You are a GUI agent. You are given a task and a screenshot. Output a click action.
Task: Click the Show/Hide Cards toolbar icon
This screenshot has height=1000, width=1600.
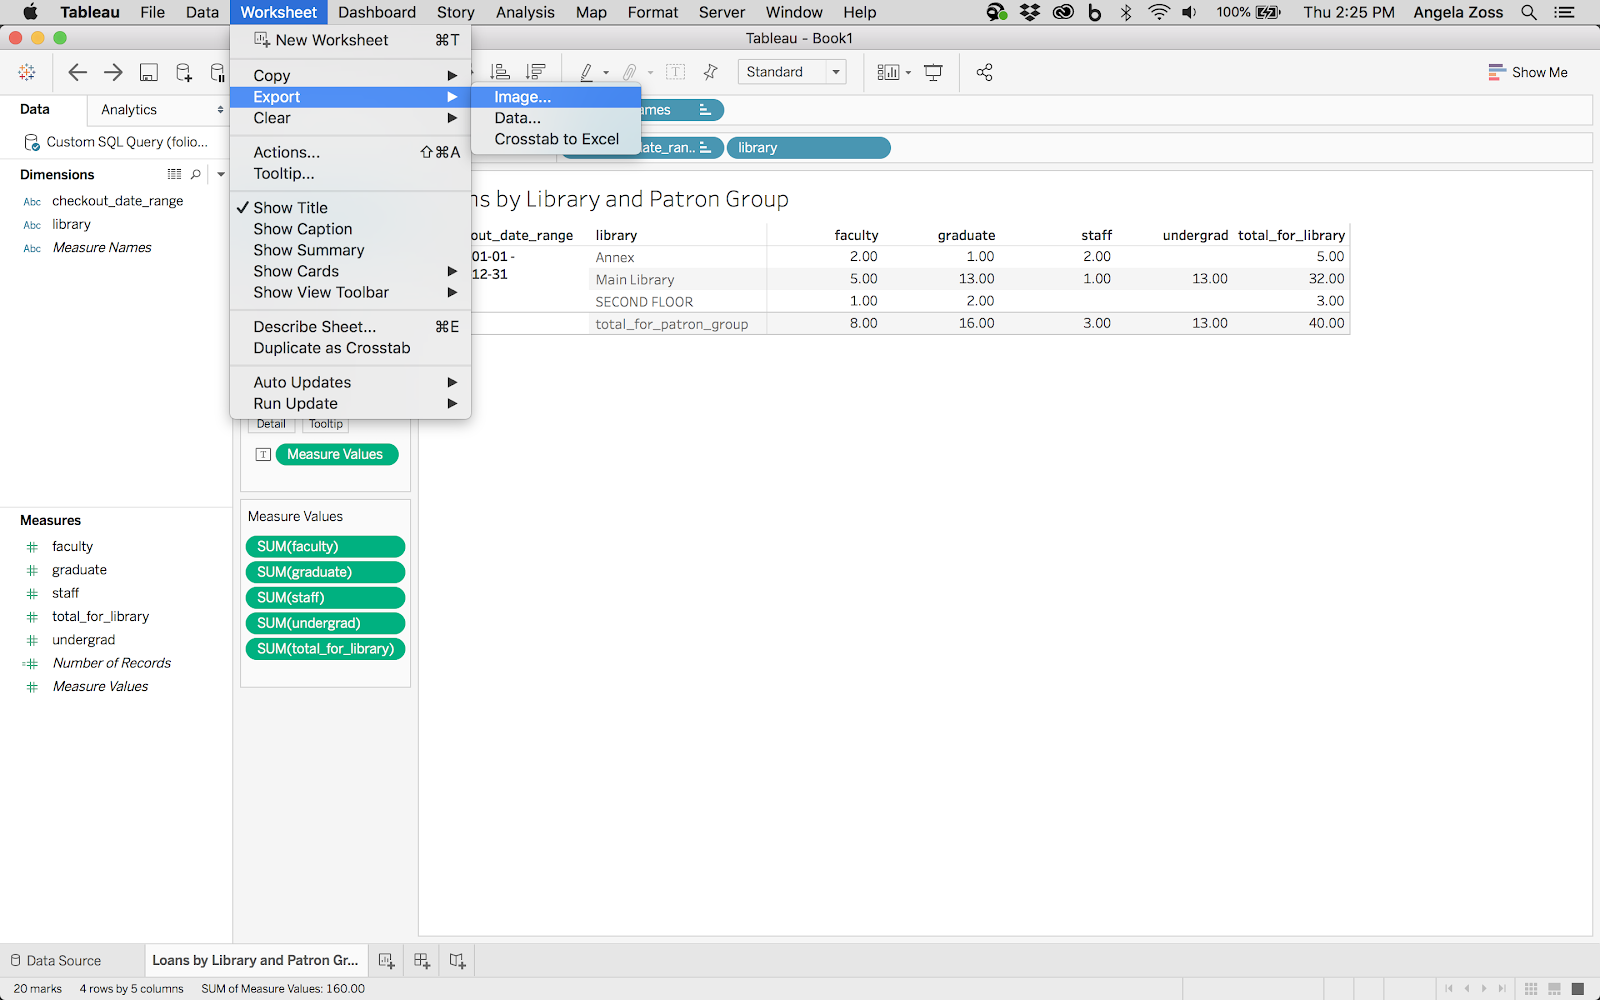[x=888, y=72]
